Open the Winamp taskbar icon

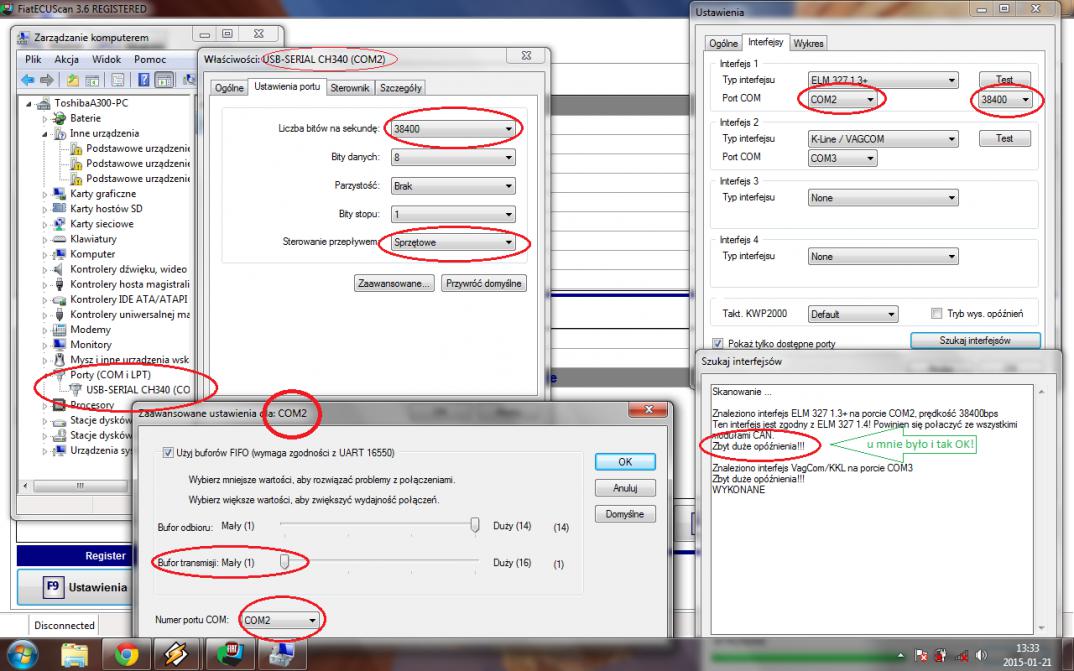176,655
